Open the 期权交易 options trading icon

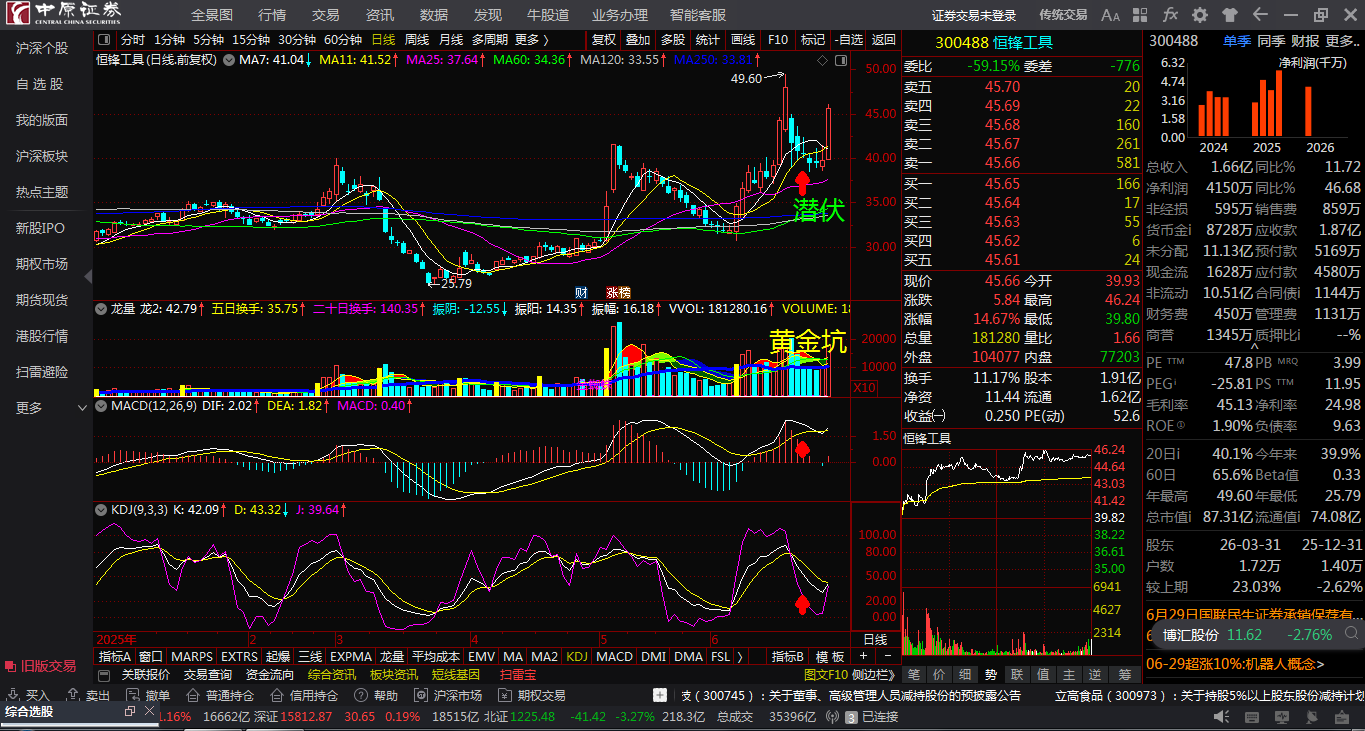pos(505,695)
